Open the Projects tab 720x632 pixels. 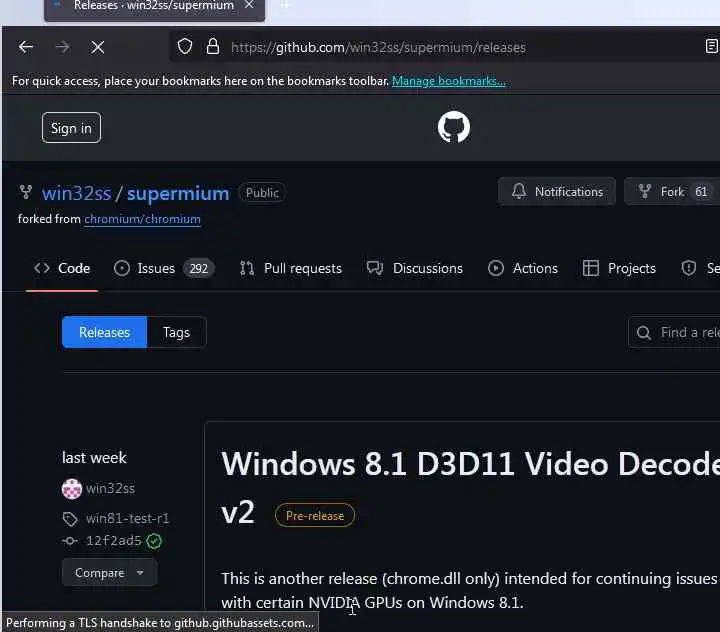tap(619, 268)
